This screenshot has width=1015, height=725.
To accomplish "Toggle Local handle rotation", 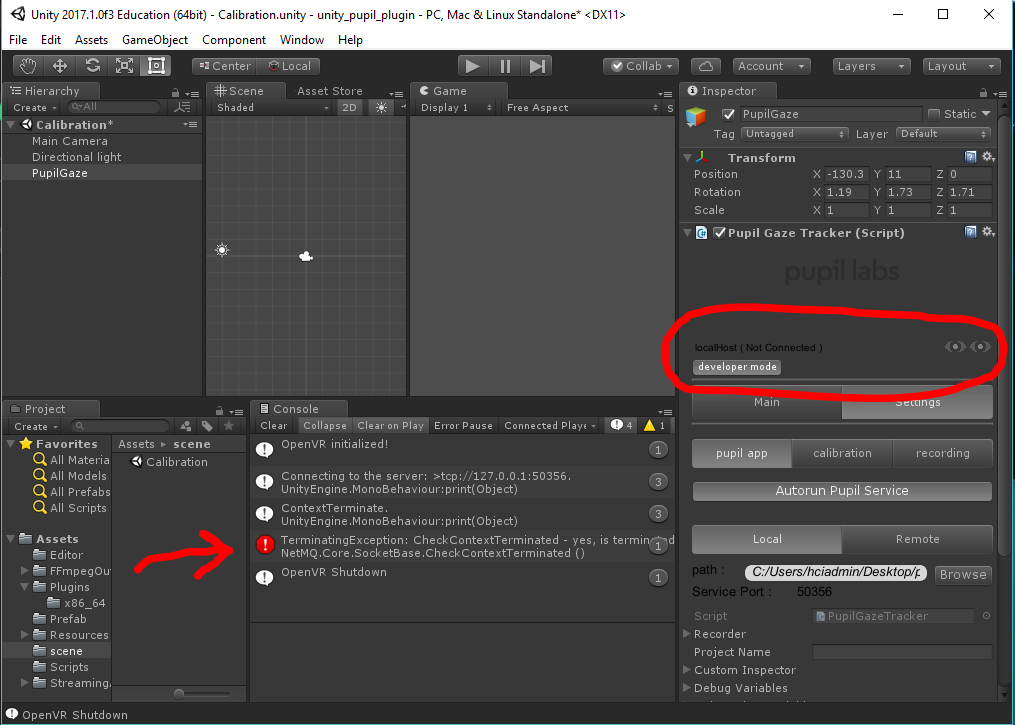I will pos(289,66).
